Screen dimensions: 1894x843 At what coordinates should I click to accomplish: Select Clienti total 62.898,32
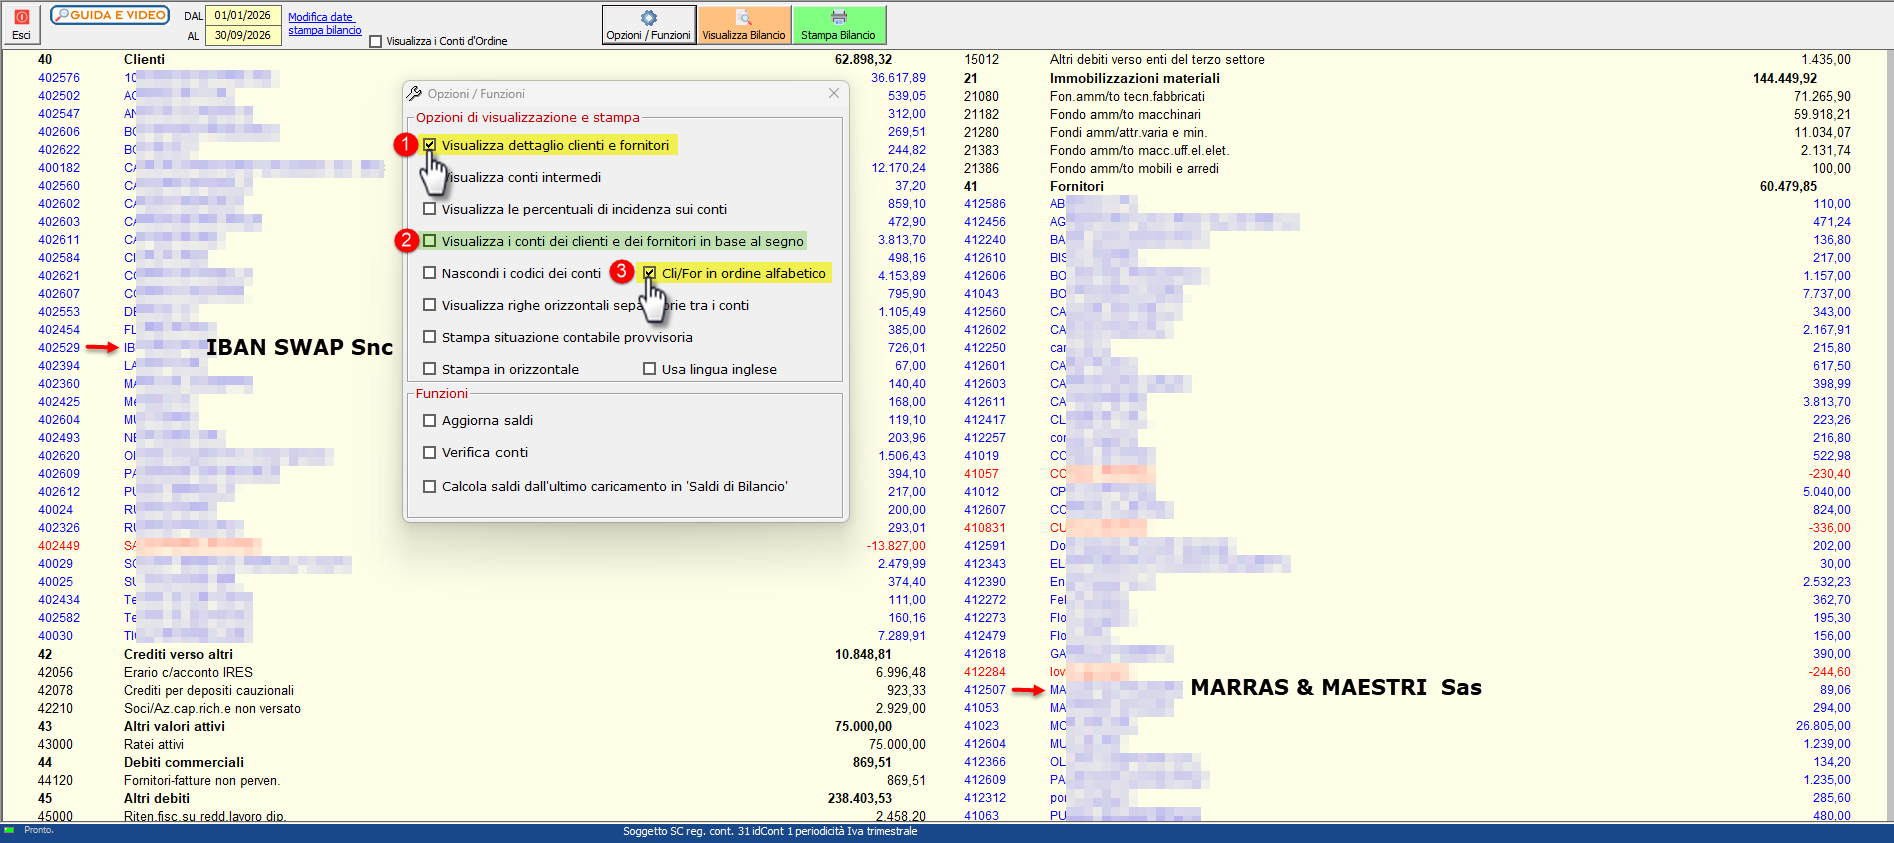click(863, 60)
